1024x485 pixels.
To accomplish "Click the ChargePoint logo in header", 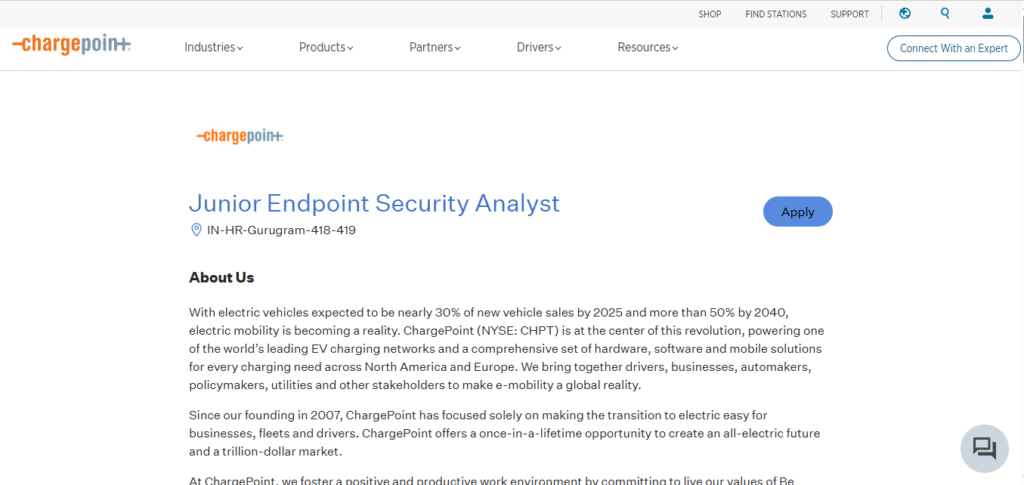I will point(72,45).
